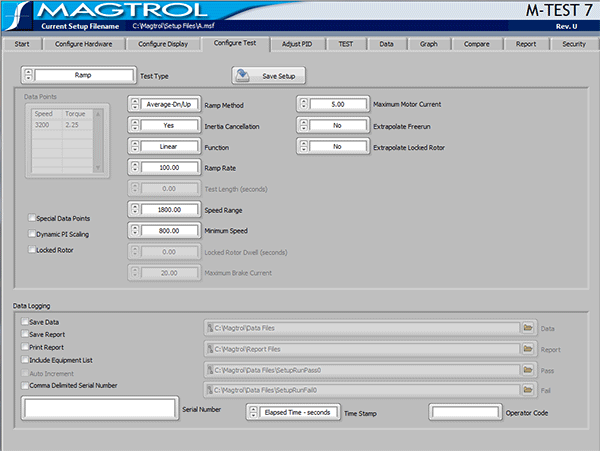Click the Time Stamp stepper arrows
Screen dimensions: 600x451
pyautogui.click(x=253, y=412)
